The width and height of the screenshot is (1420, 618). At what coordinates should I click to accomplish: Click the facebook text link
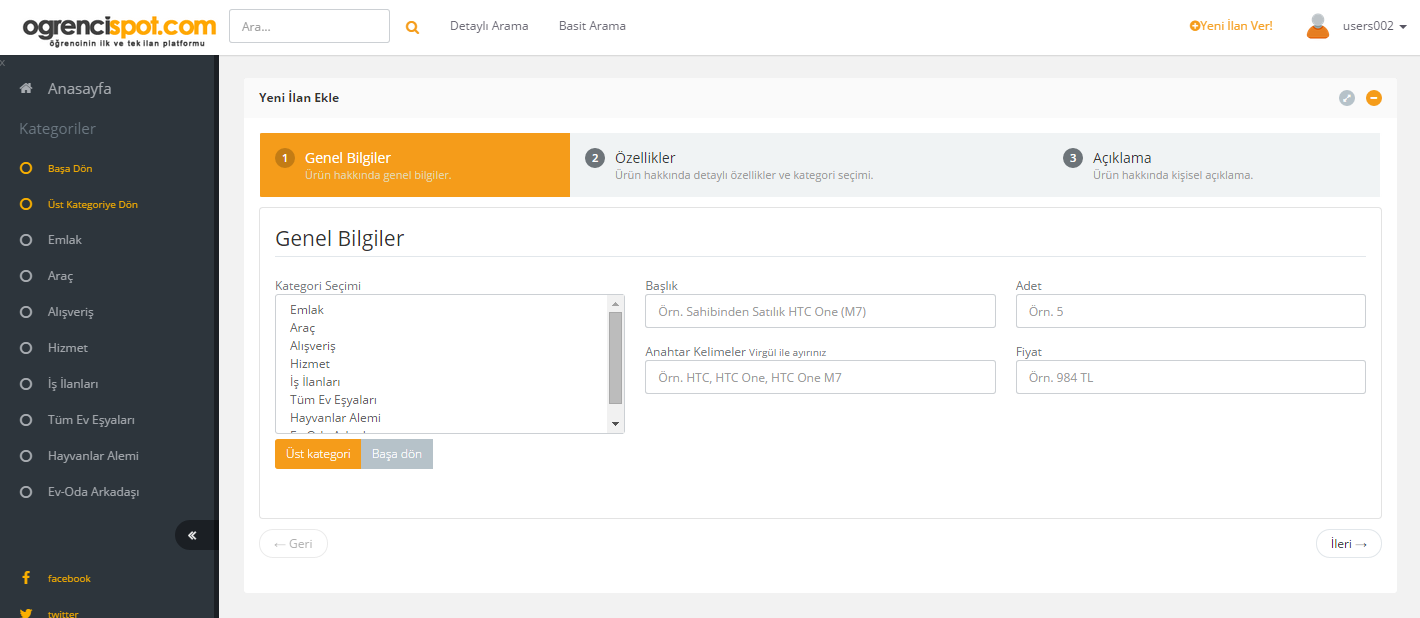click(69, 579)
